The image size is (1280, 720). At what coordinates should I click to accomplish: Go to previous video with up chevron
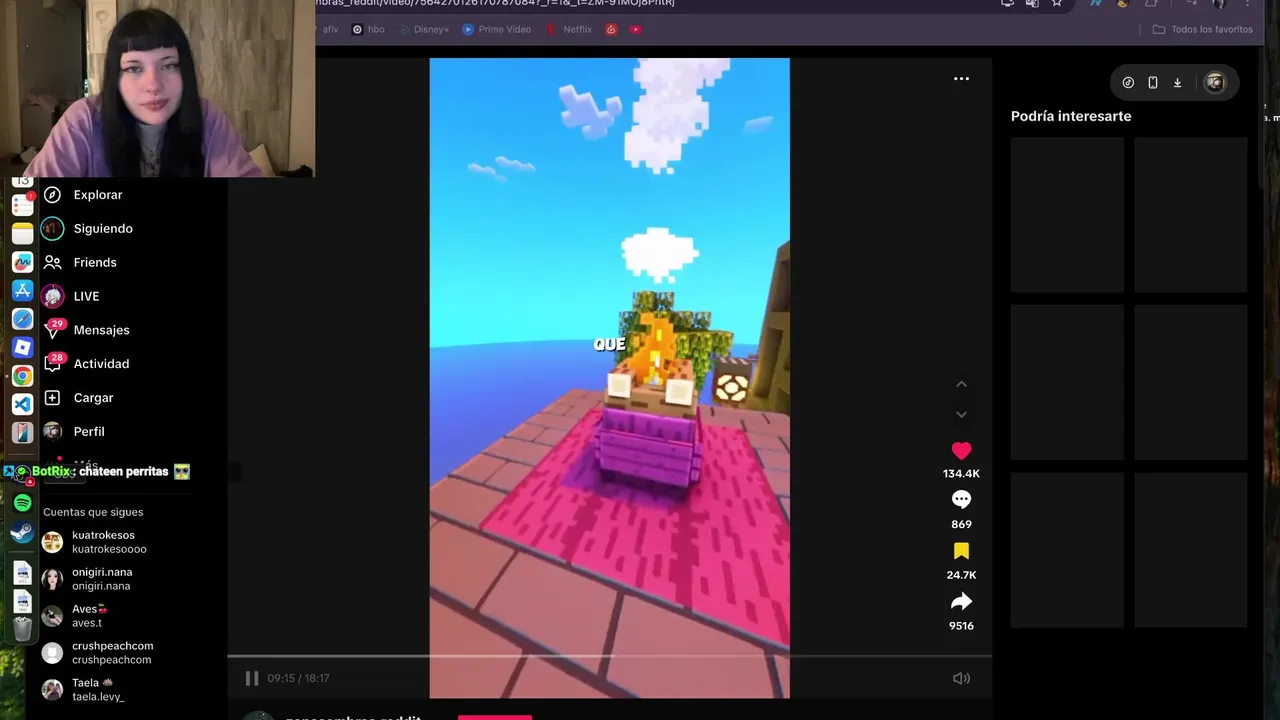click(x=961, y=384)
